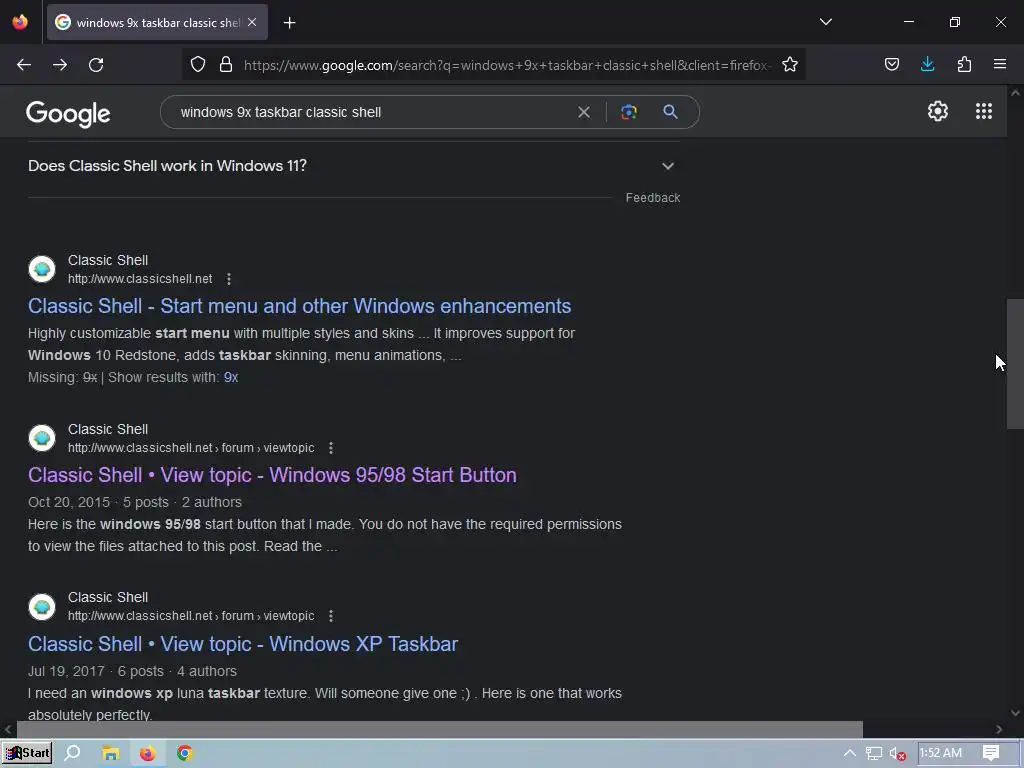Viewport: 1024px width, 768px height.
Task: Click the Firefox logo in the title bar
Action: 20,22
